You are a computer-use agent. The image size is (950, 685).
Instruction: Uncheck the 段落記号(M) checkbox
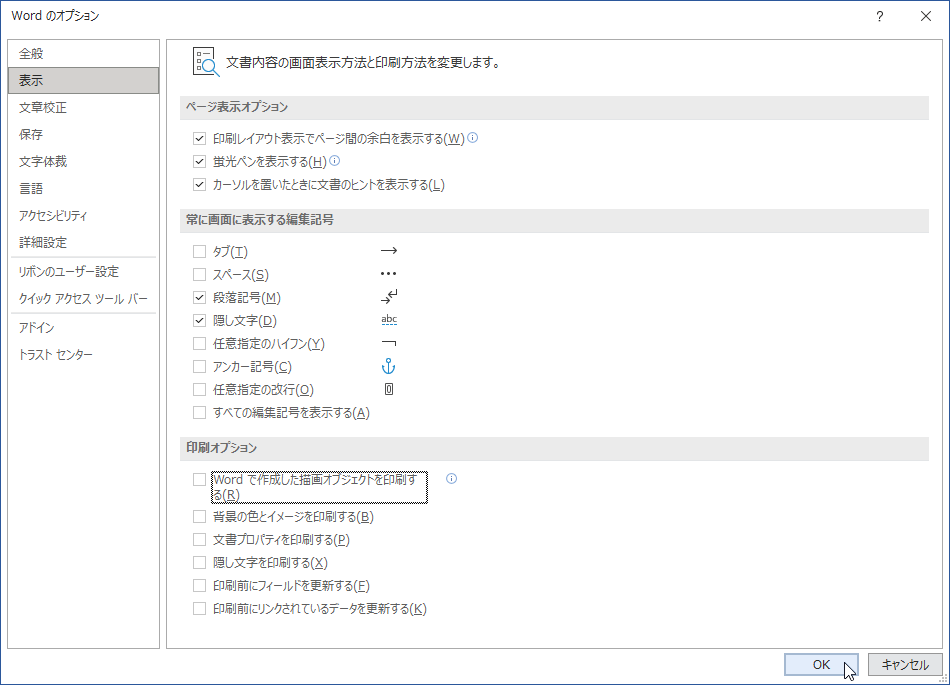pyautogui.click(x=199, y=297)
